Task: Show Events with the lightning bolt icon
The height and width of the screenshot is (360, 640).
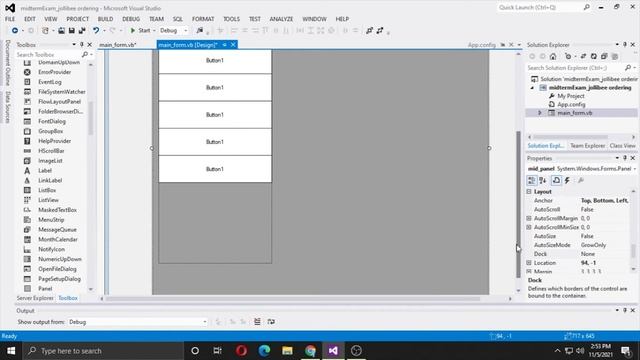Action: pos(567,180)
